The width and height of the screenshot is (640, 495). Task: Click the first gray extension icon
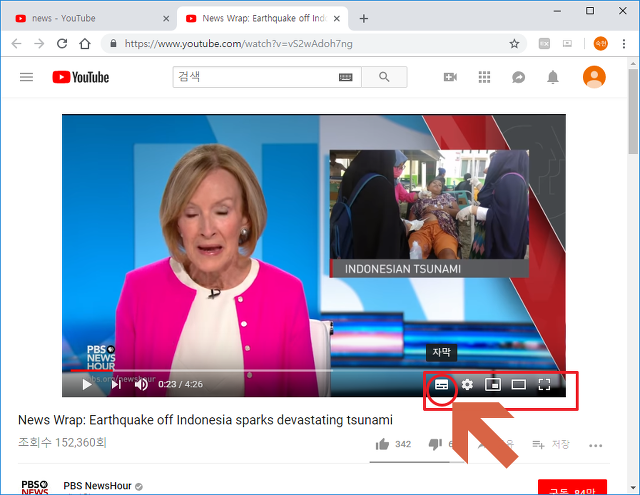pos(544,44)
